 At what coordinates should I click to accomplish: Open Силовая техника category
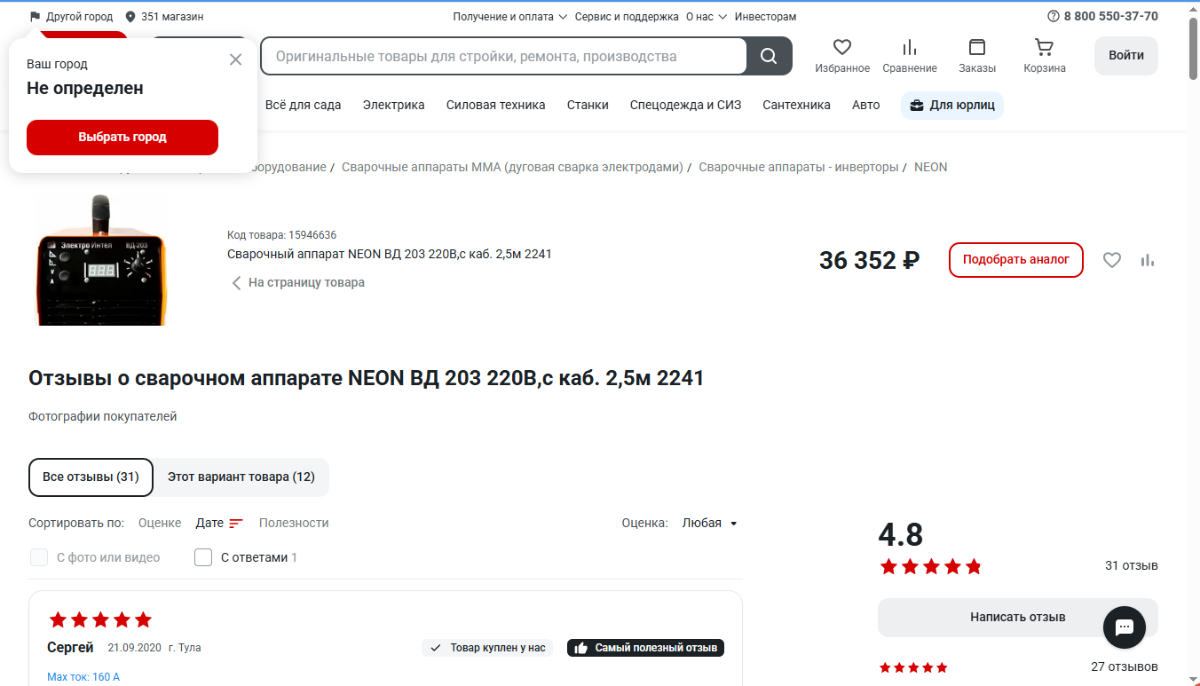[496, 105]
